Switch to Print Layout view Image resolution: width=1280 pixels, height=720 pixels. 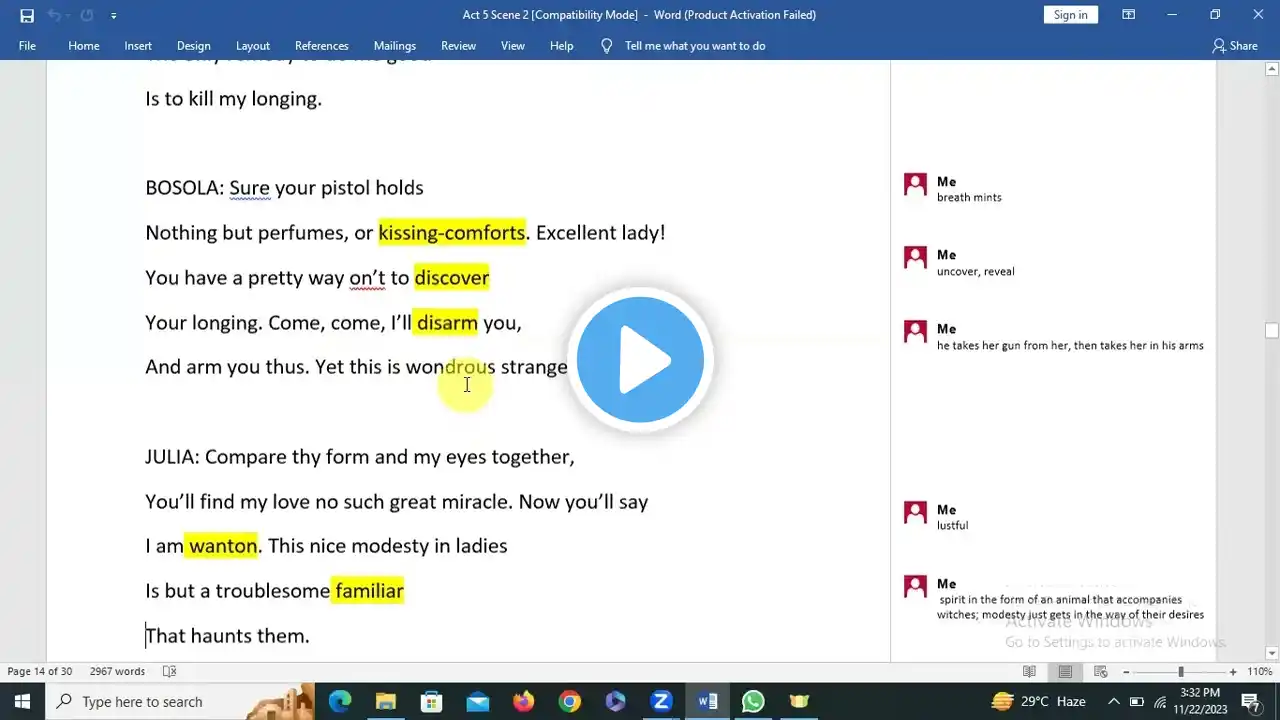coord(1065,672)
